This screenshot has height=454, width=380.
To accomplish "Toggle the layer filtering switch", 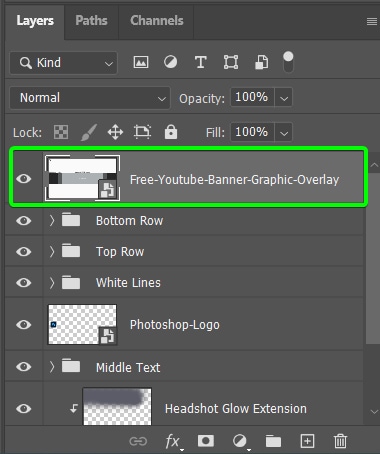I will tap(288, 62).
